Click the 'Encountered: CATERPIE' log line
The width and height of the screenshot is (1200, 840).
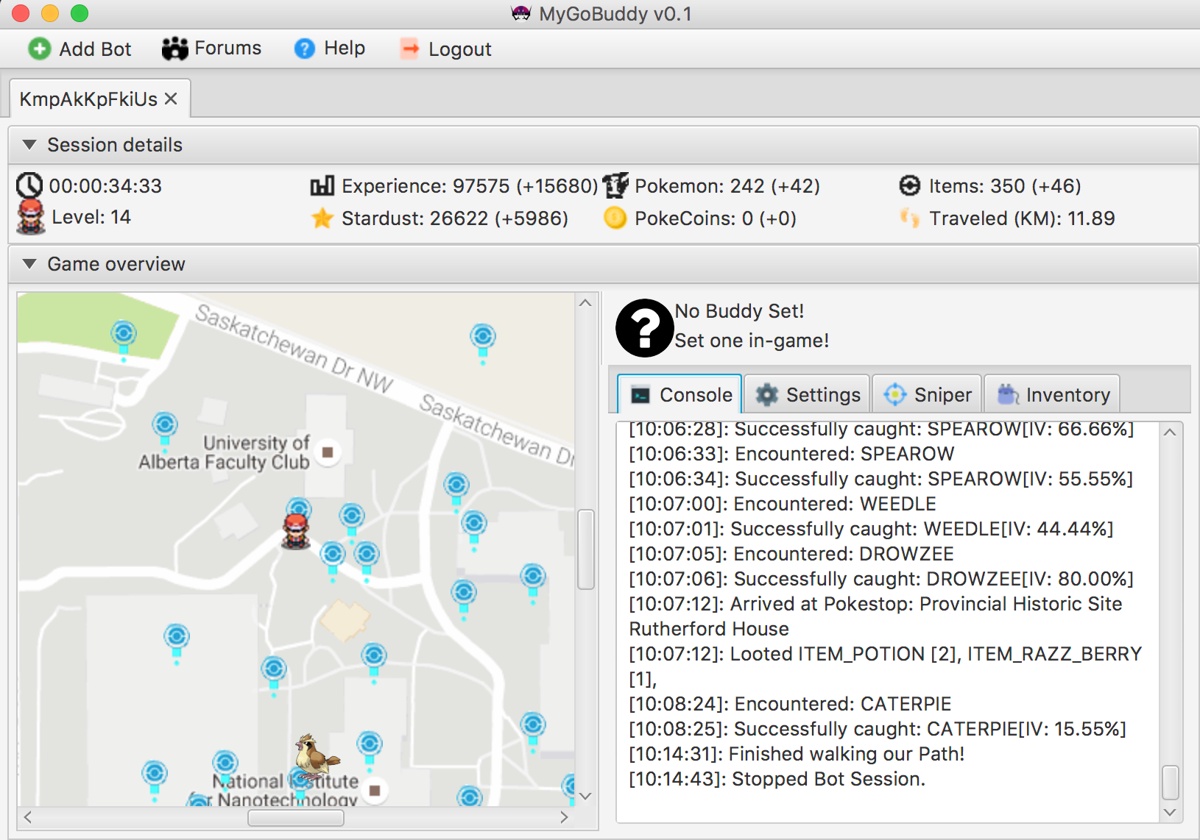790,704
